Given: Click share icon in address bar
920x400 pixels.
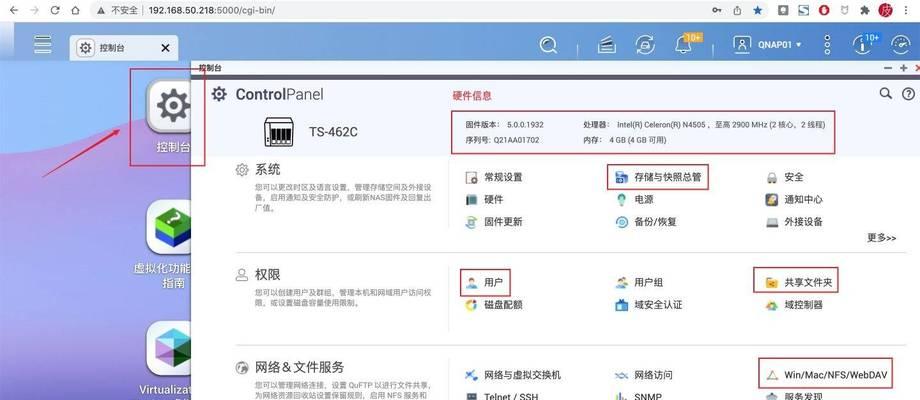Looking at the screenshot, I should pyautogui.click(x=737, y=10).
